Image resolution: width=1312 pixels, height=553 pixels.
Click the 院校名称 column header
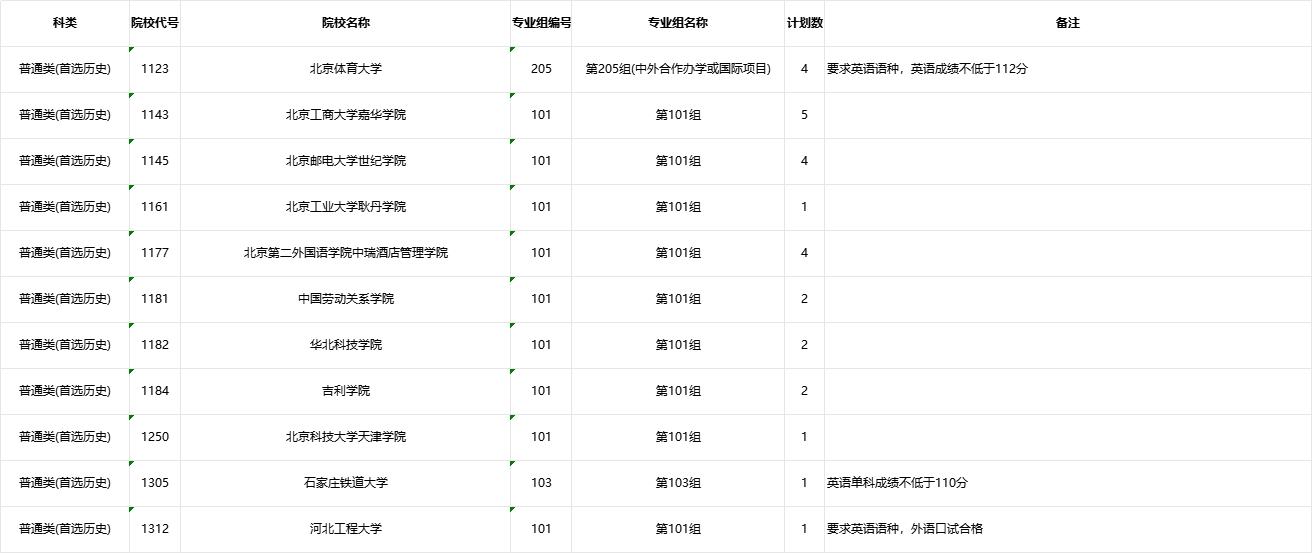(x=345, y=23)
